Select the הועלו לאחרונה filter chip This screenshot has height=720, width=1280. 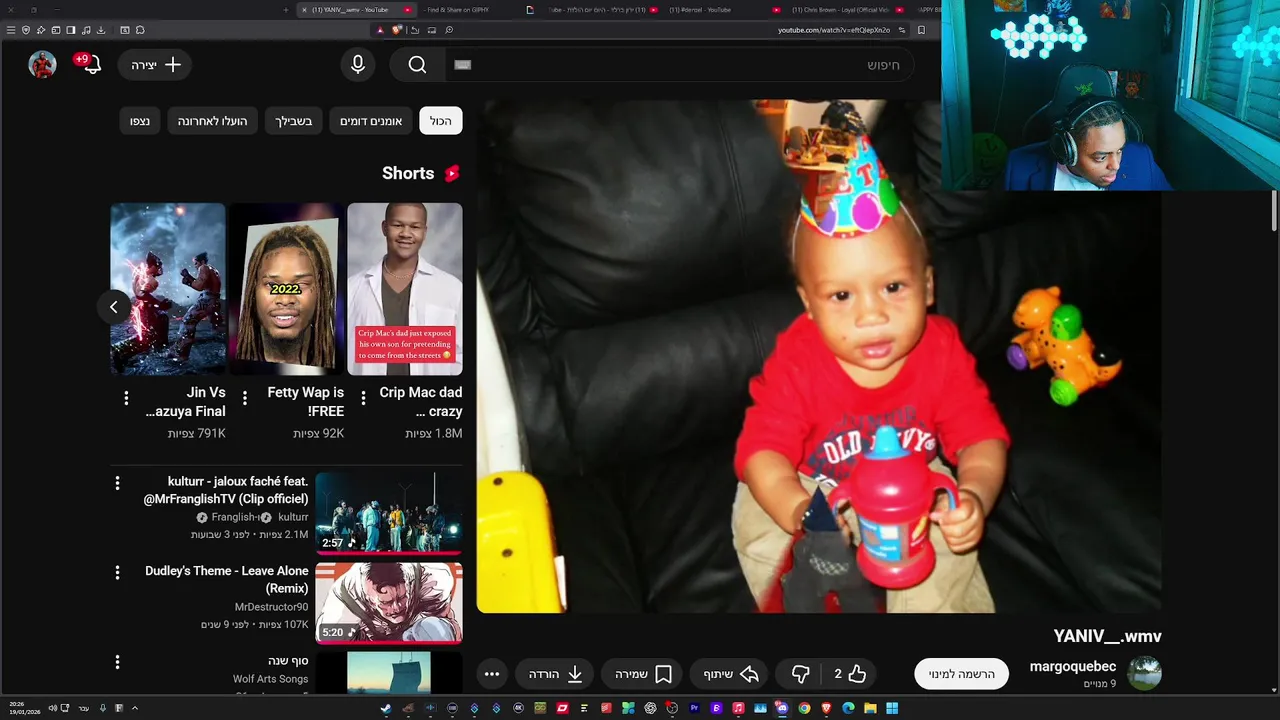(212, 121)
